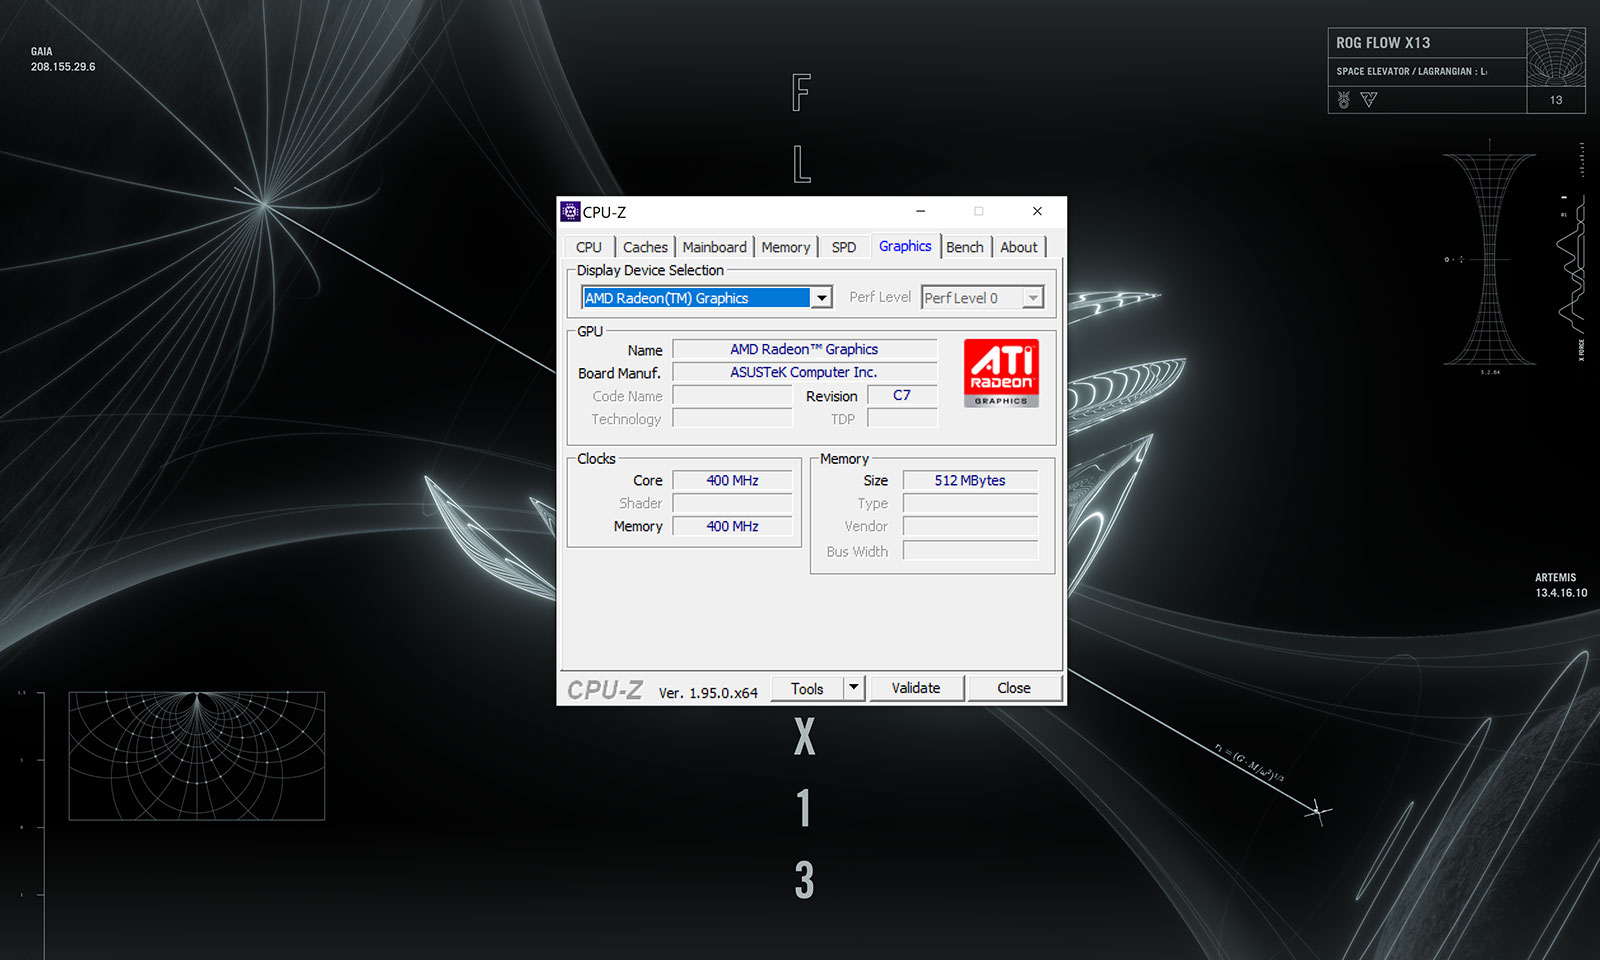
Task: Open the Caches tab
Action: coord(645,247)
